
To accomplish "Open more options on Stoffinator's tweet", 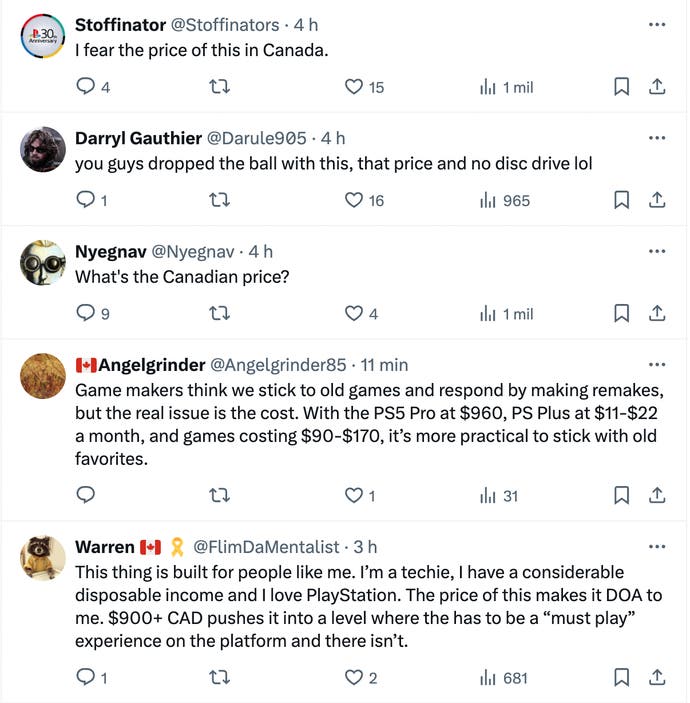I will 657,23.
